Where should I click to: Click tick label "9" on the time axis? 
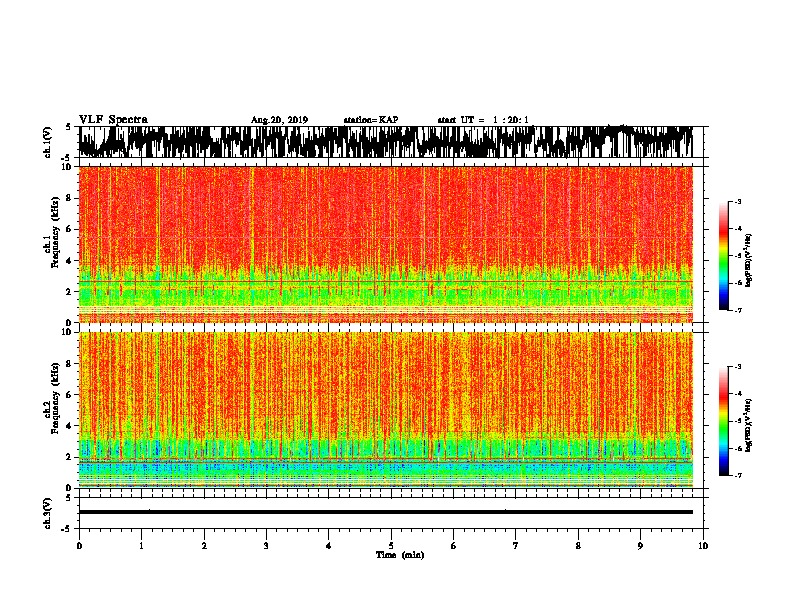(640, 545)
